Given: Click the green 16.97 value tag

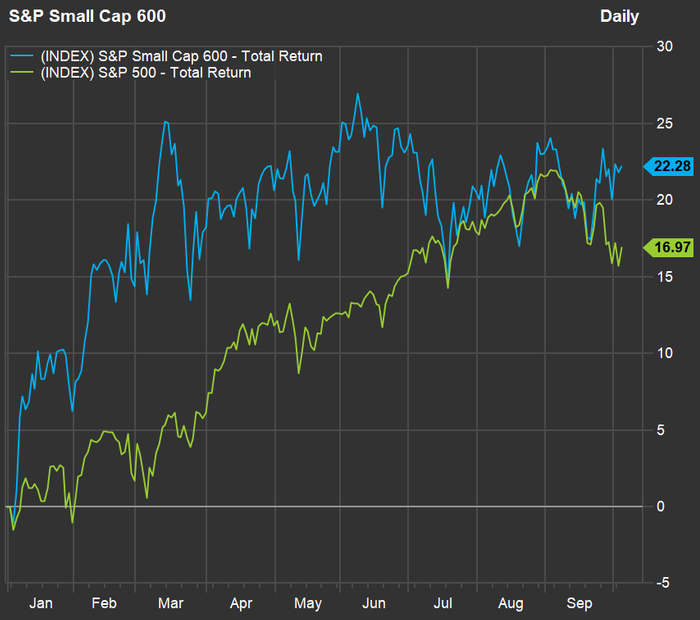Looking at the screenshot, I should [668, 247].
